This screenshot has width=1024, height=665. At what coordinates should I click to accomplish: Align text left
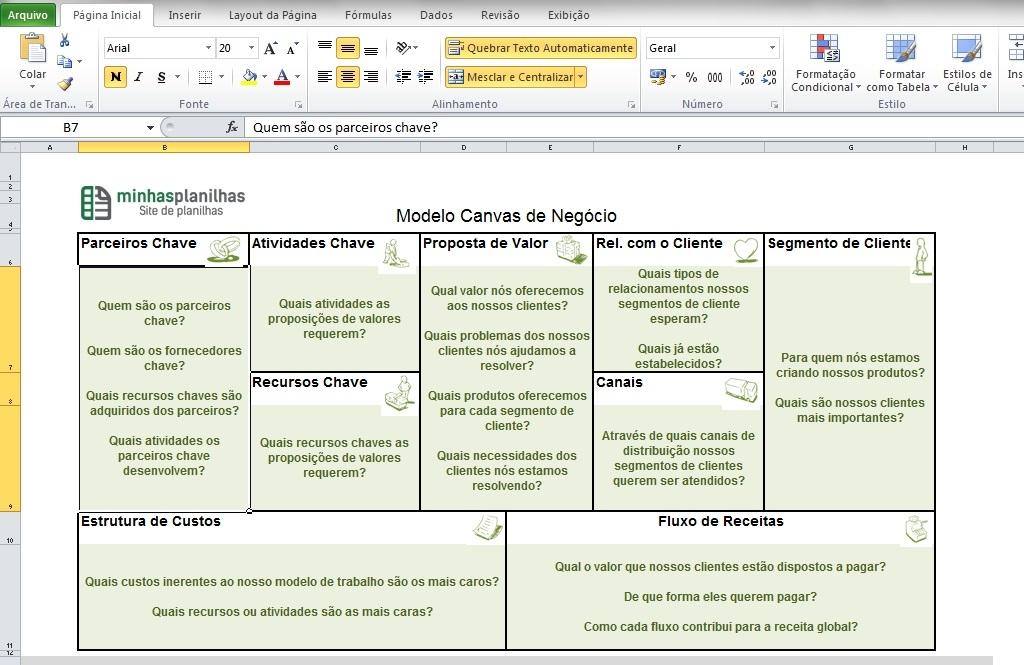[x=325, y=77]
